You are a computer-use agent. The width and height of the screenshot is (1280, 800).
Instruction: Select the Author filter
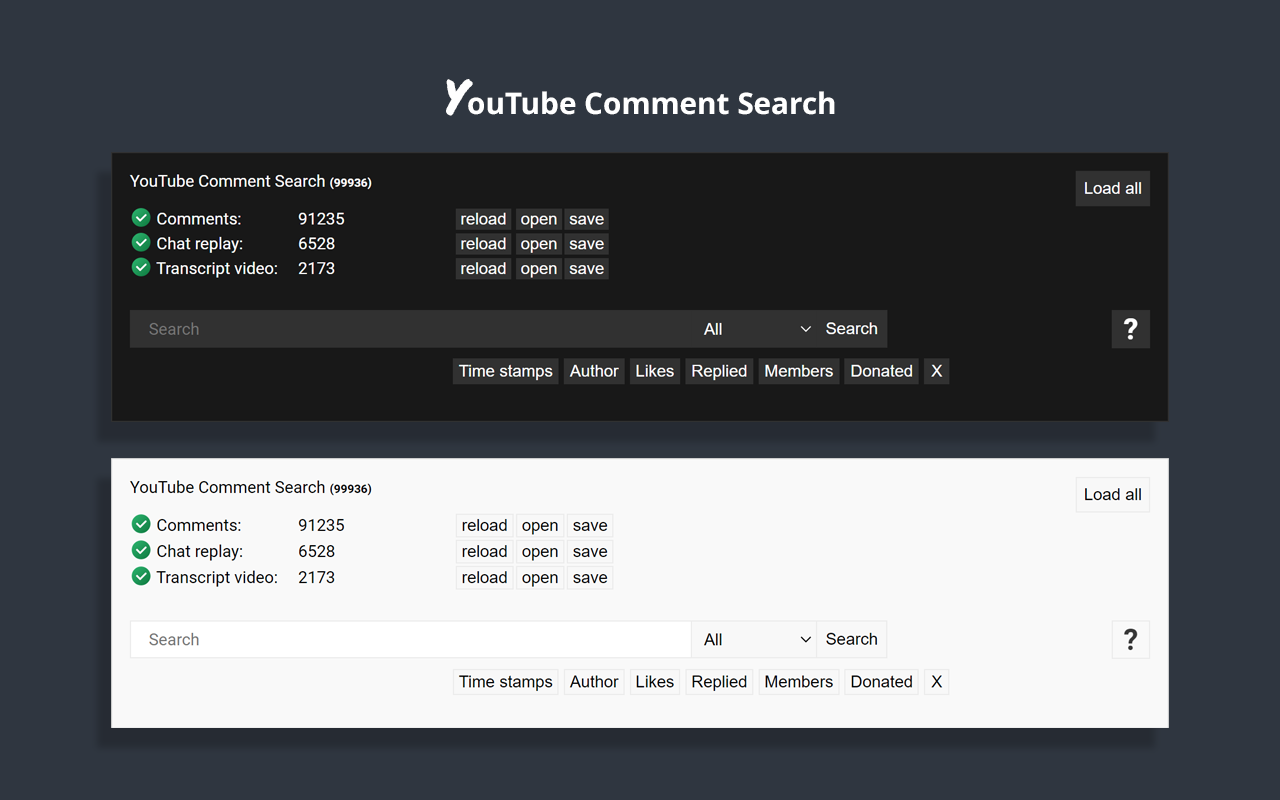click(x=593, y=370)
